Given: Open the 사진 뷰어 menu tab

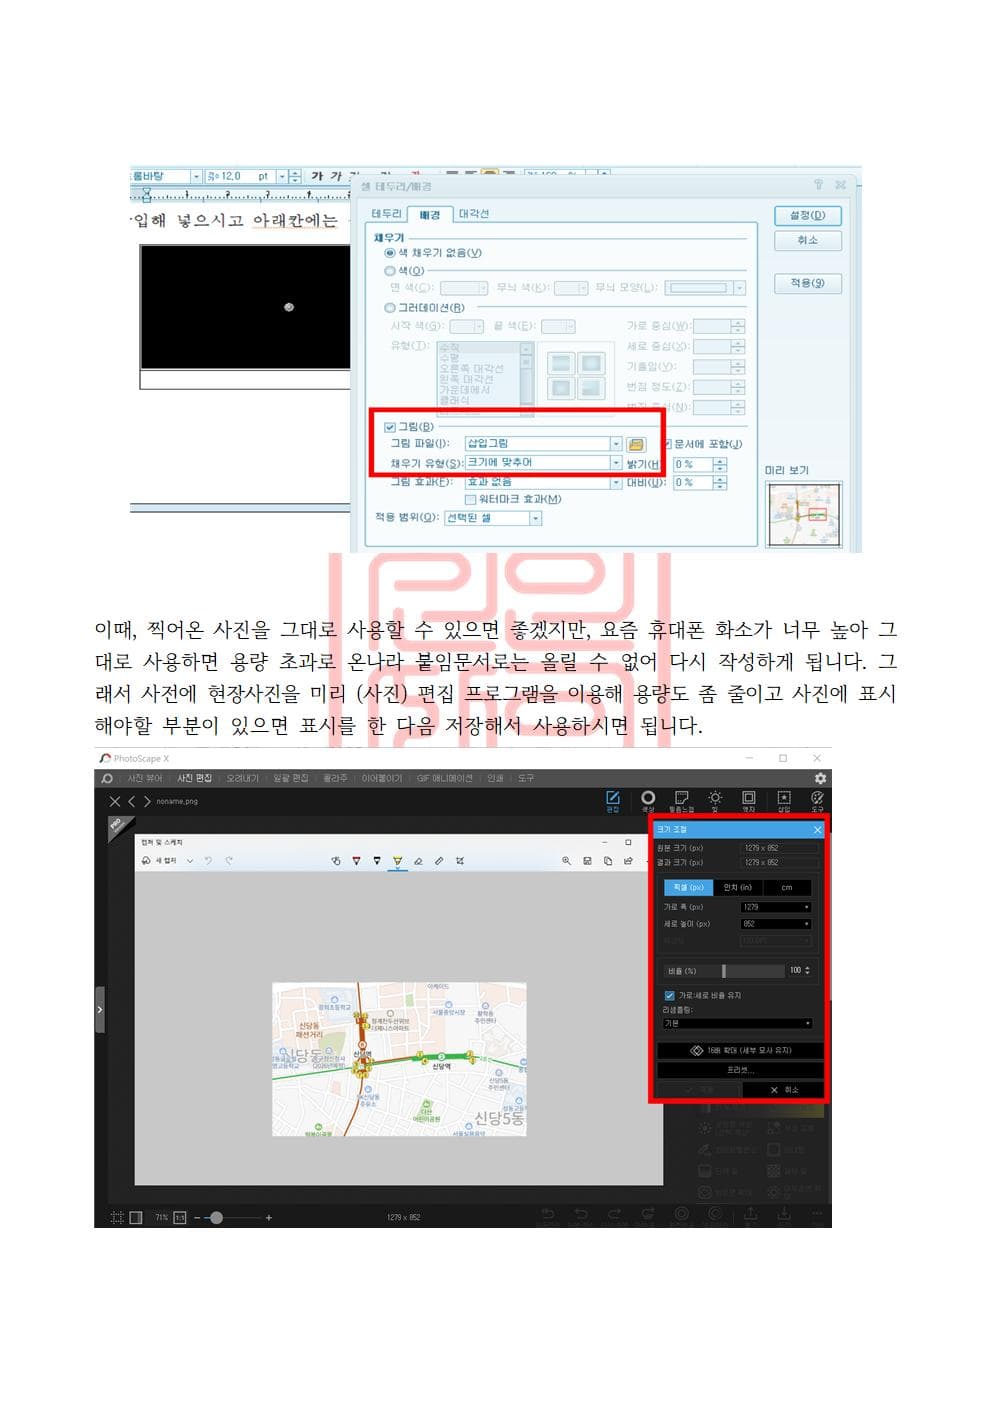Looking at the screenshot, I should point(144,778).
